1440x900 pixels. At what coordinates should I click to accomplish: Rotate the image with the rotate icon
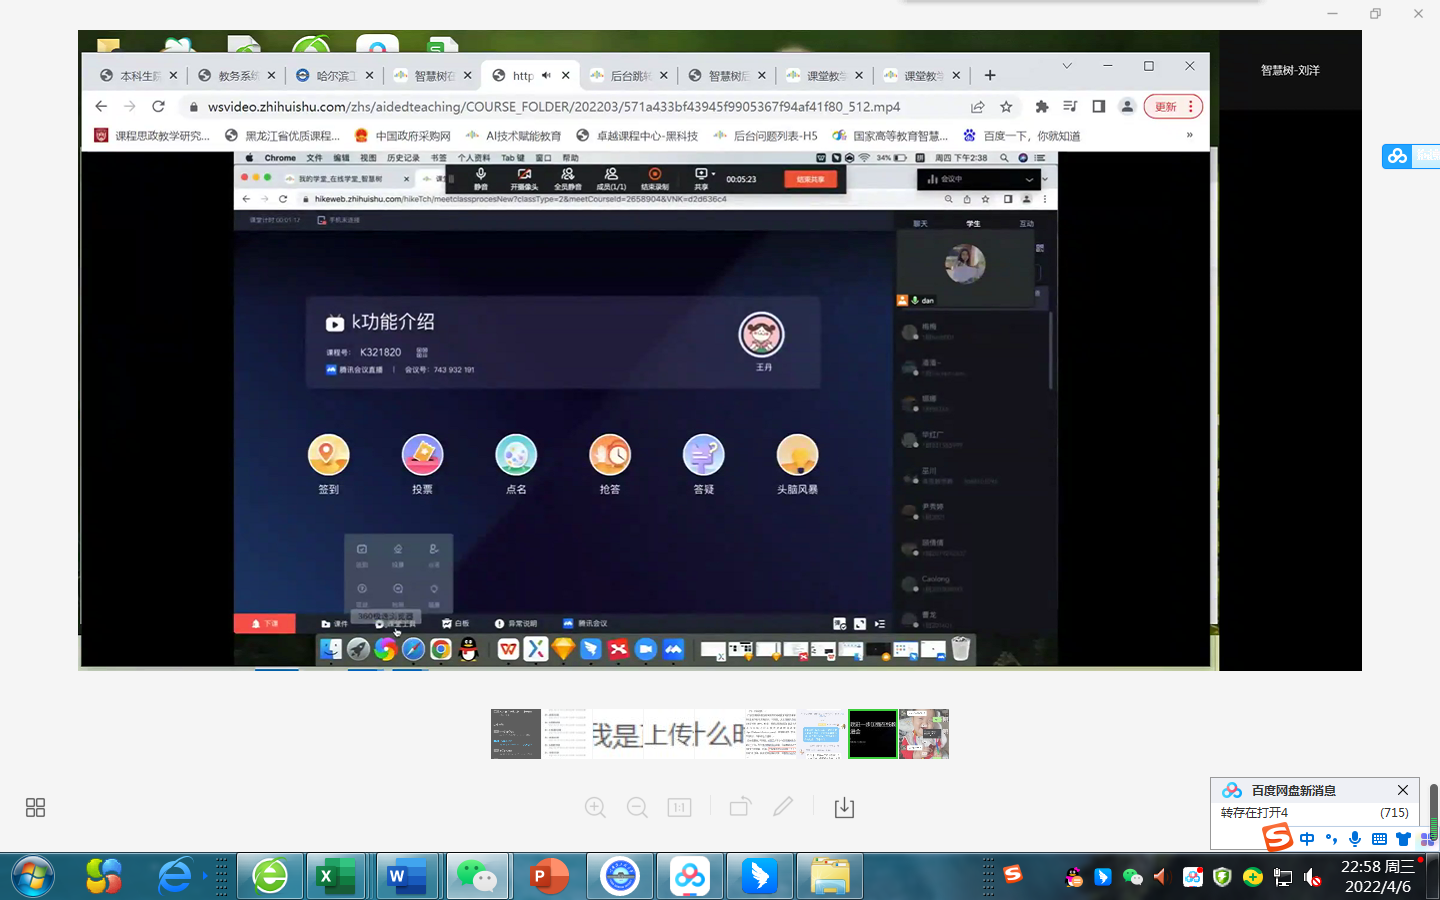pyautogui.click(x=740, y=807)
